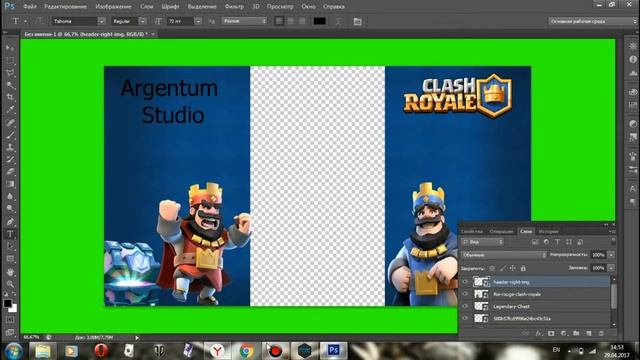640x360 pixels.
Task: Select the Path Selection tool
Action: click(x=10, y=247)
